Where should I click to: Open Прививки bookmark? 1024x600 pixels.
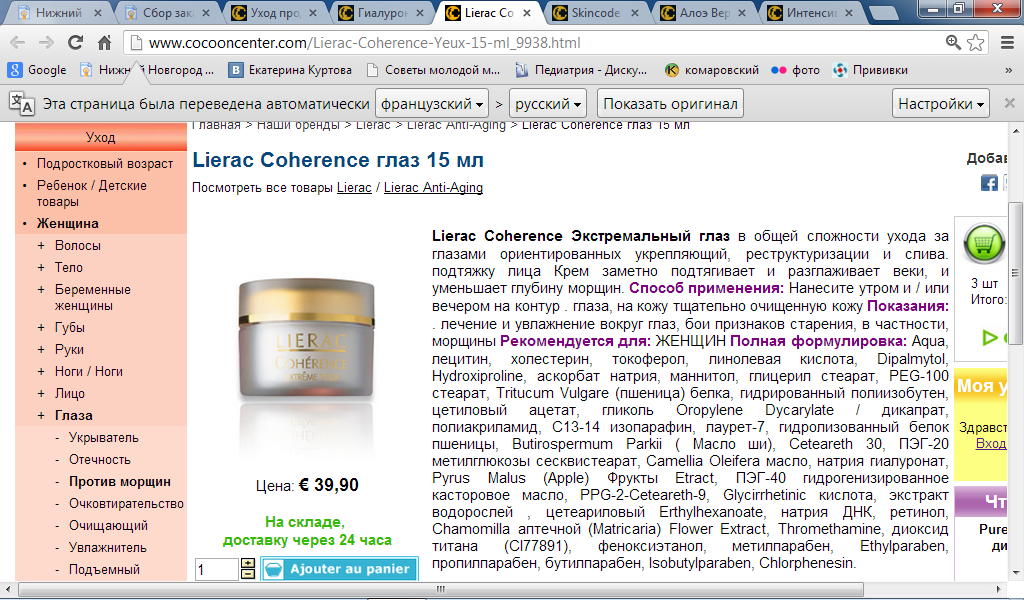point(871,70)
